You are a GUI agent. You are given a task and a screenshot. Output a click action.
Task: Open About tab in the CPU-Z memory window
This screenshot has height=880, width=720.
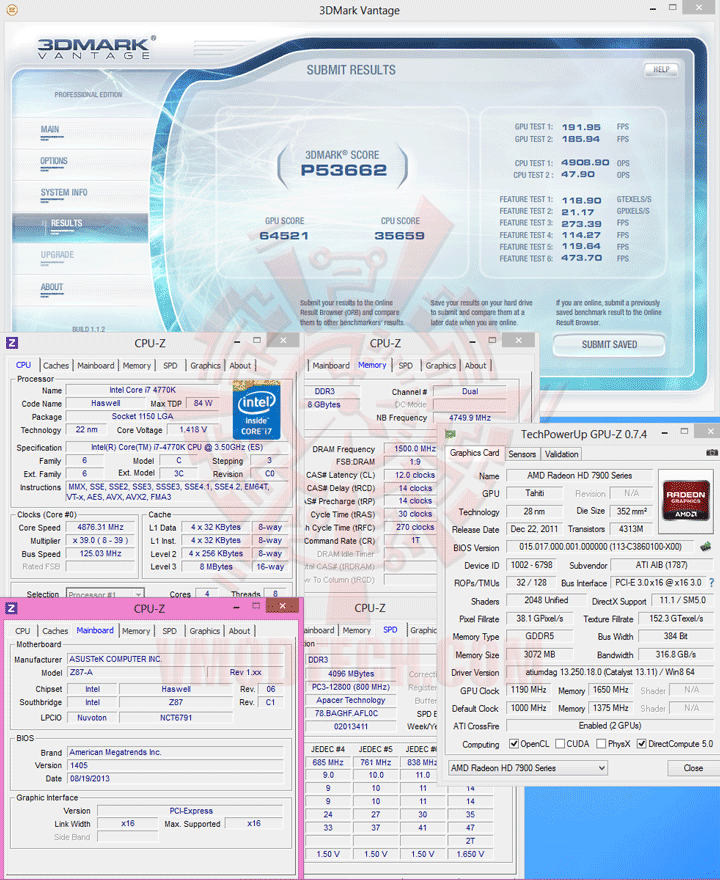[475, 365]
